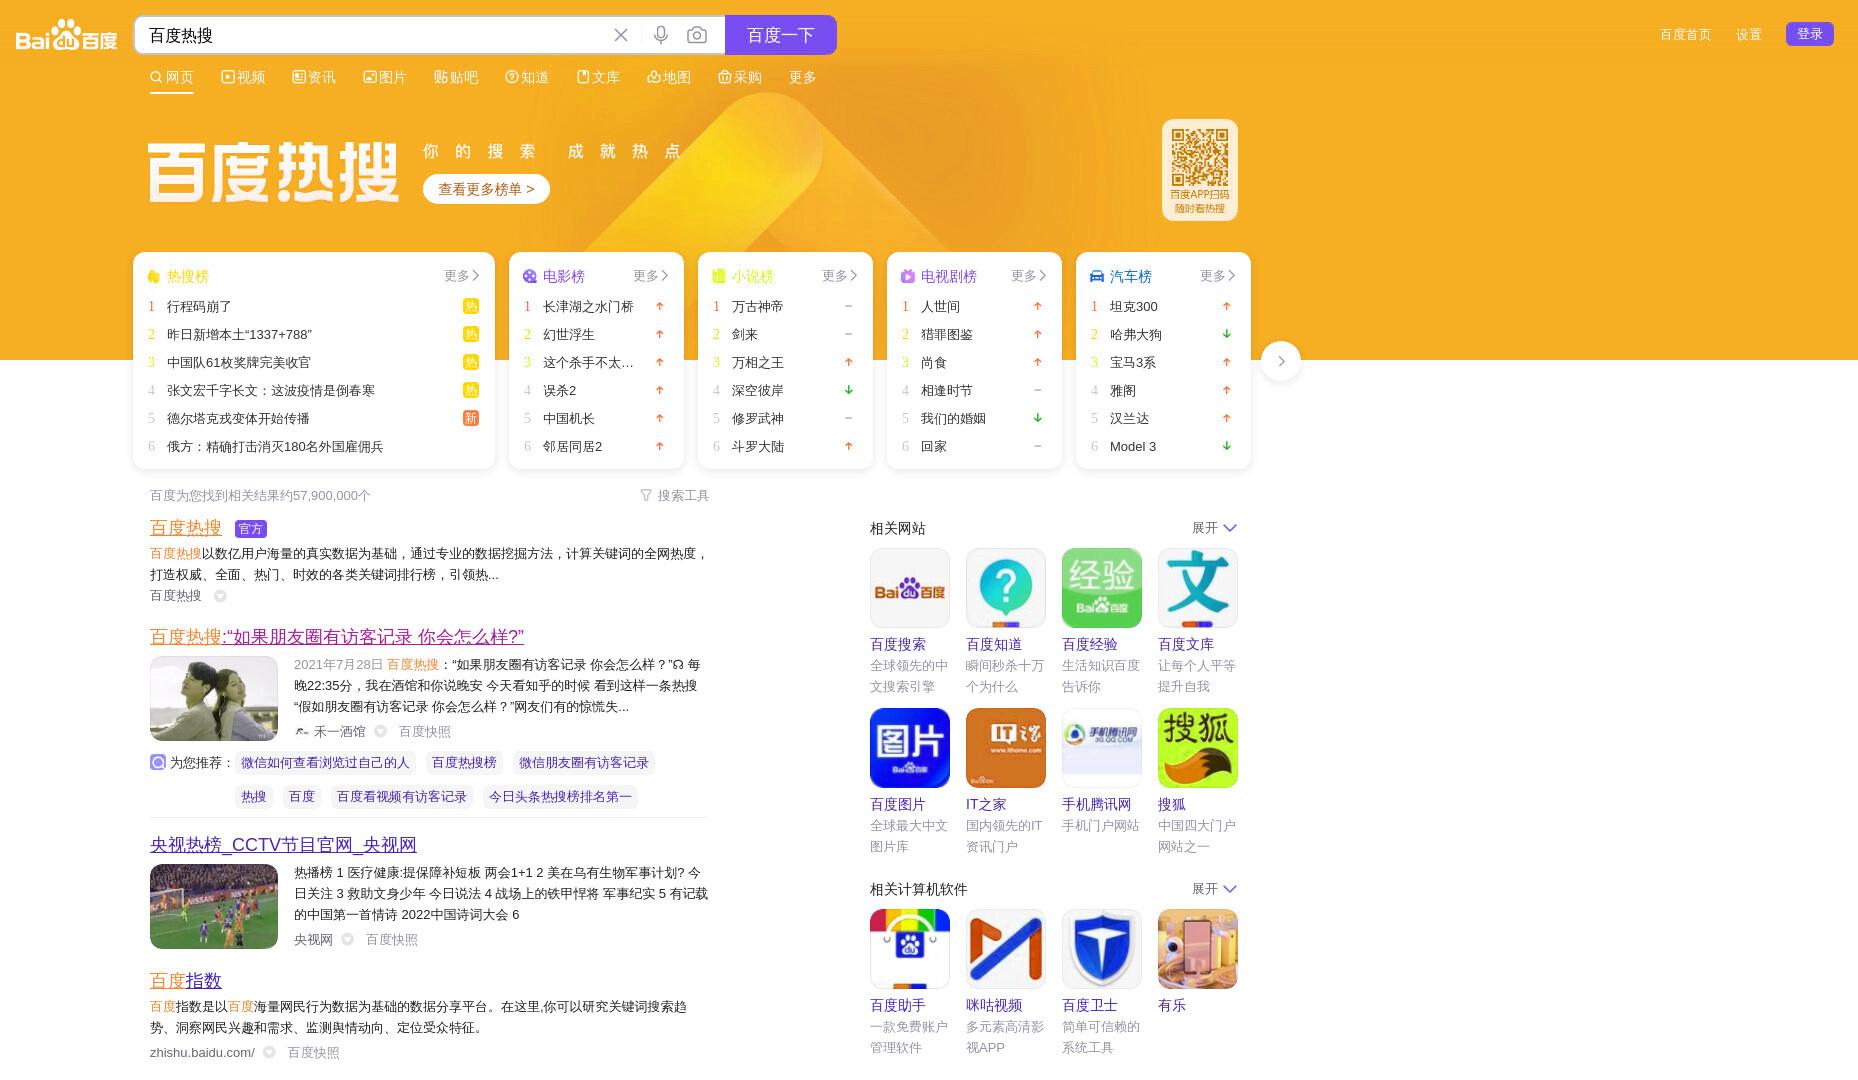Start voice search with microphone icon
1858x1080 pixels.
click(x=661, y=35)
